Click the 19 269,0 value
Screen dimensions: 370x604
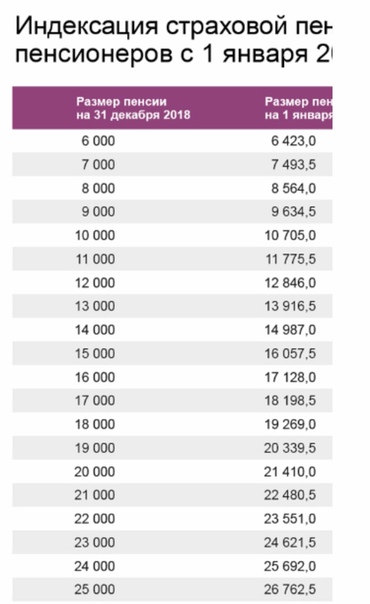point(290,424)
